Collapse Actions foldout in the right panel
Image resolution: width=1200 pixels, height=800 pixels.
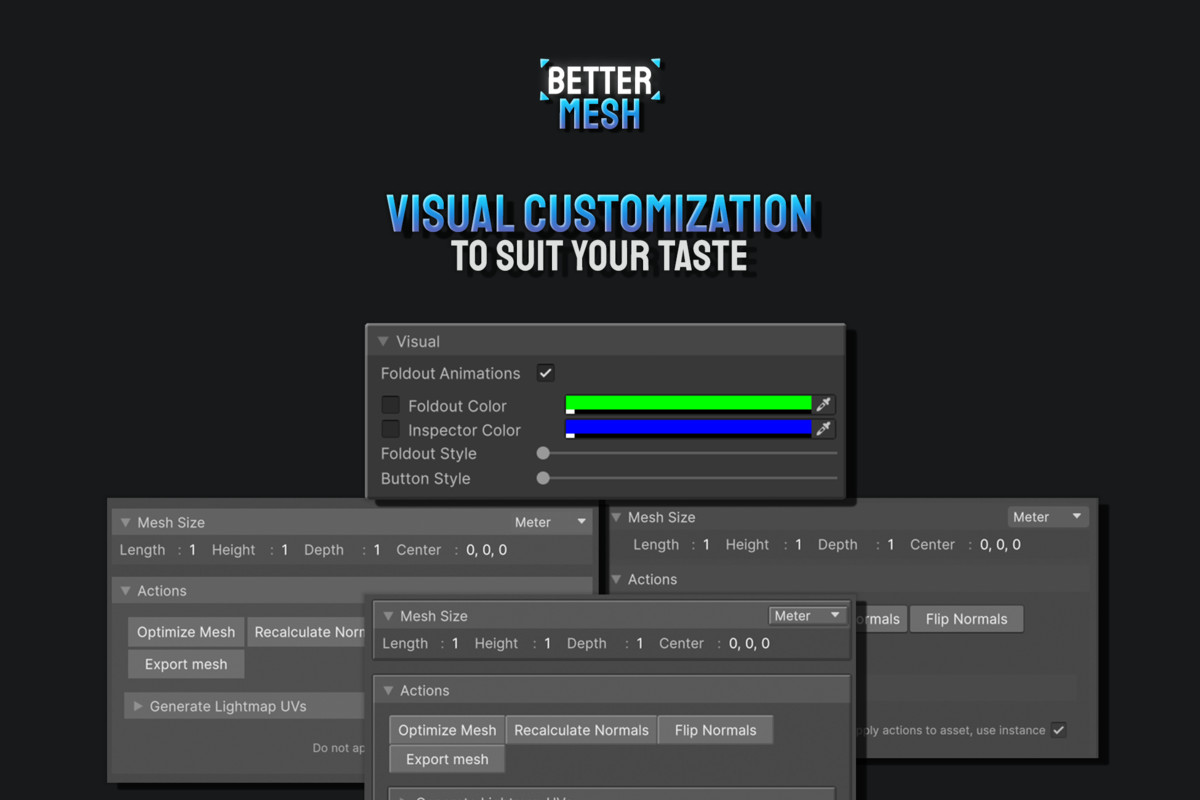pyautogui.click(x=616, y=579)
